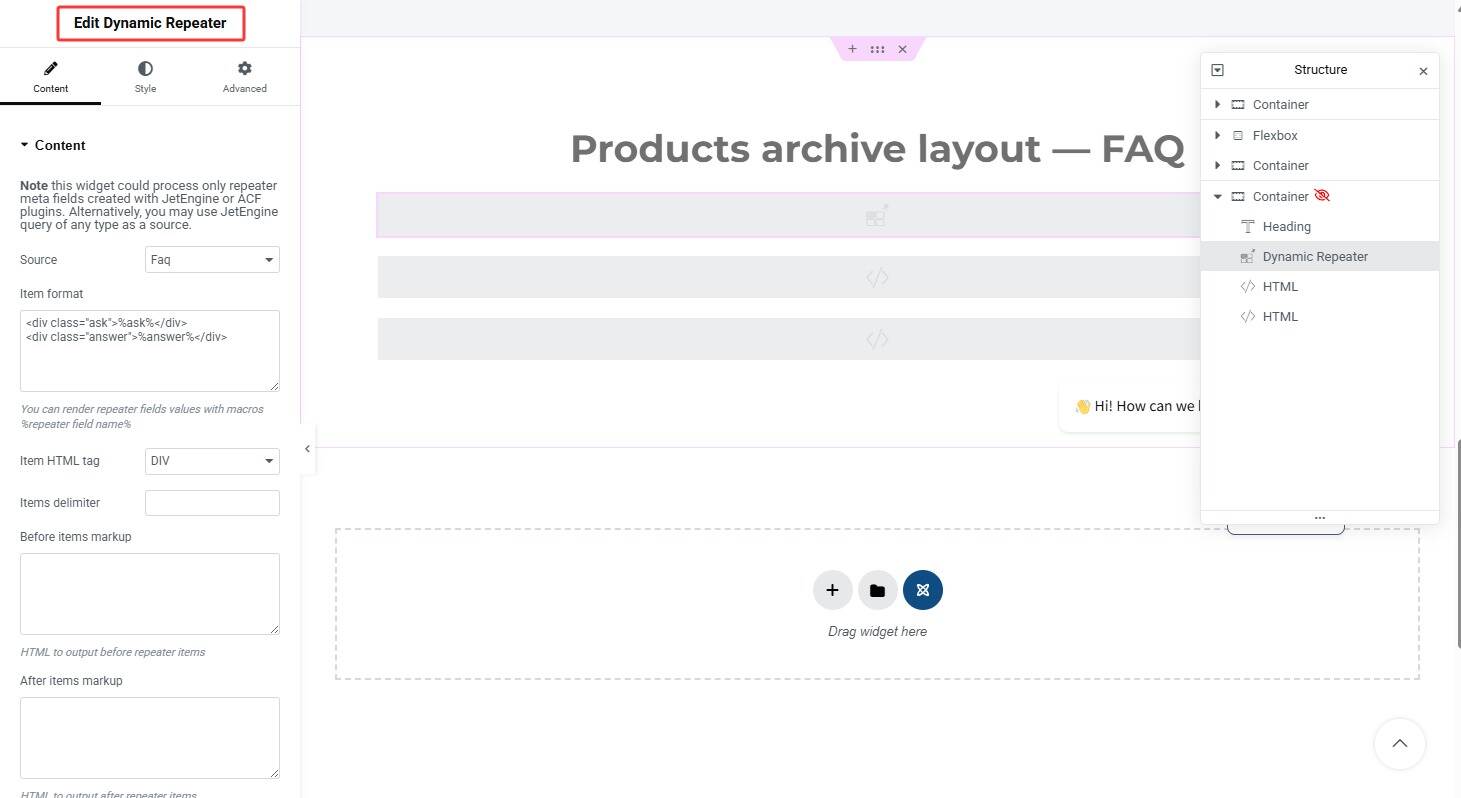
Task: Open the Source dropdown showing Faq
Action: click(x=212, y=260)
